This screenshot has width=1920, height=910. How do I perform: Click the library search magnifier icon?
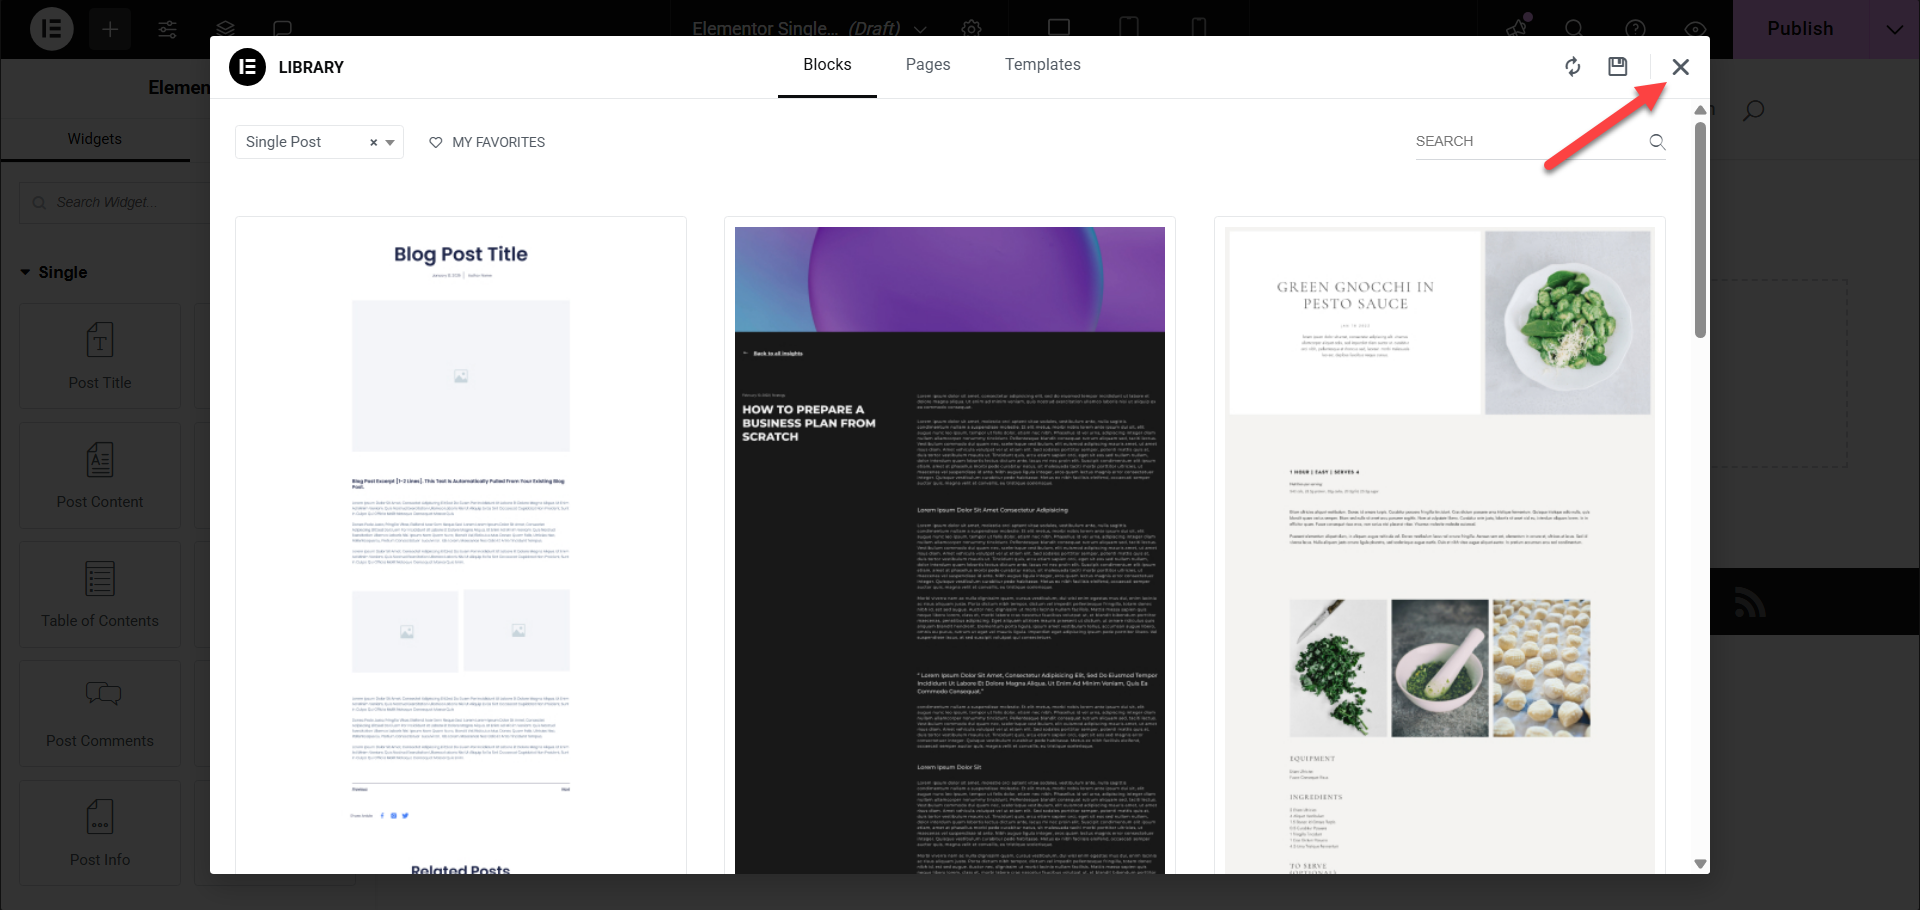(1657, 142)
